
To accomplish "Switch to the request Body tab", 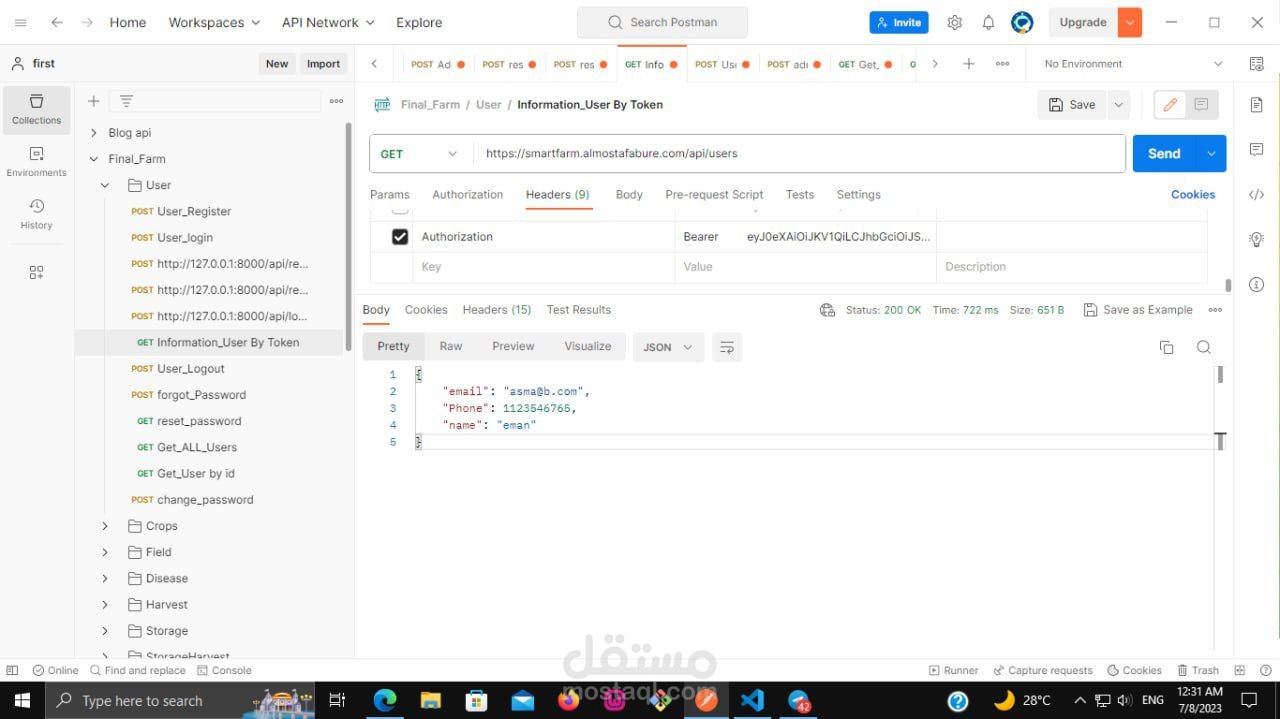I will tap(629, 195).
